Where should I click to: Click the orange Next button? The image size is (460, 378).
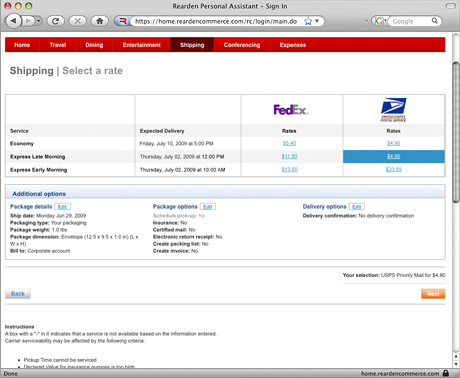point(433,294)
